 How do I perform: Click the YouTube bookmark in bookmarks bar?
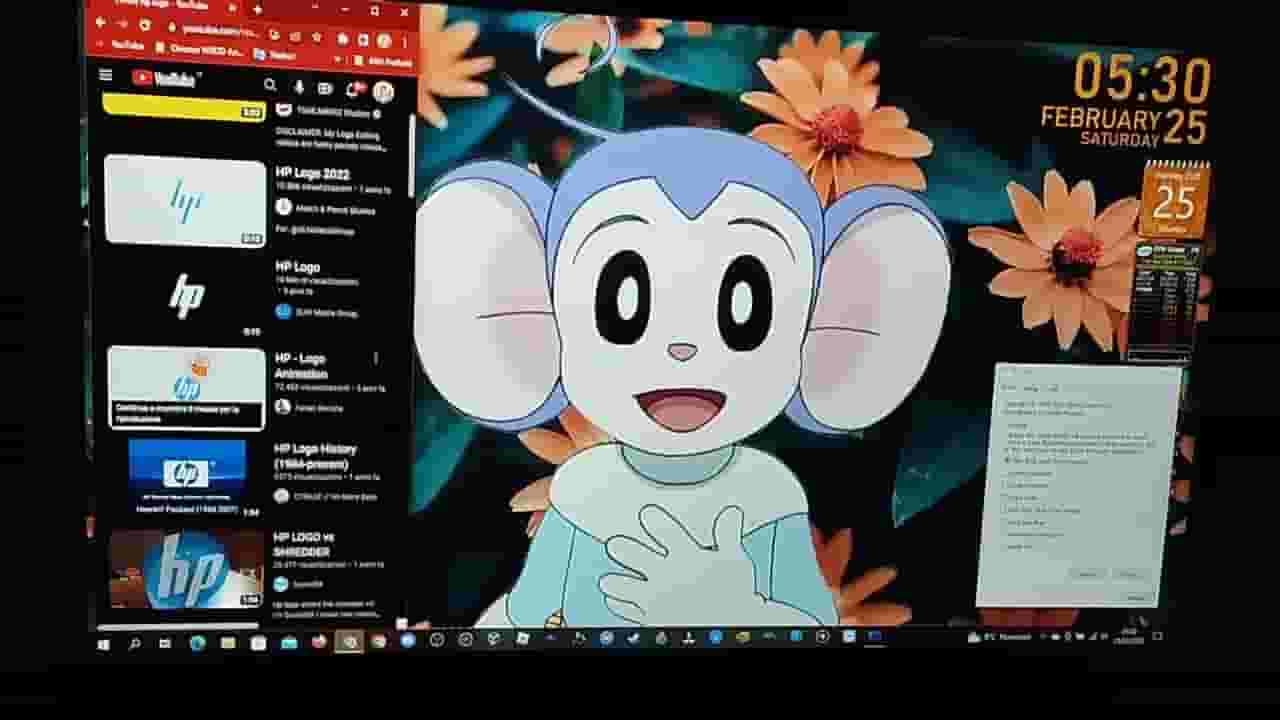click(x=121, y=46)
